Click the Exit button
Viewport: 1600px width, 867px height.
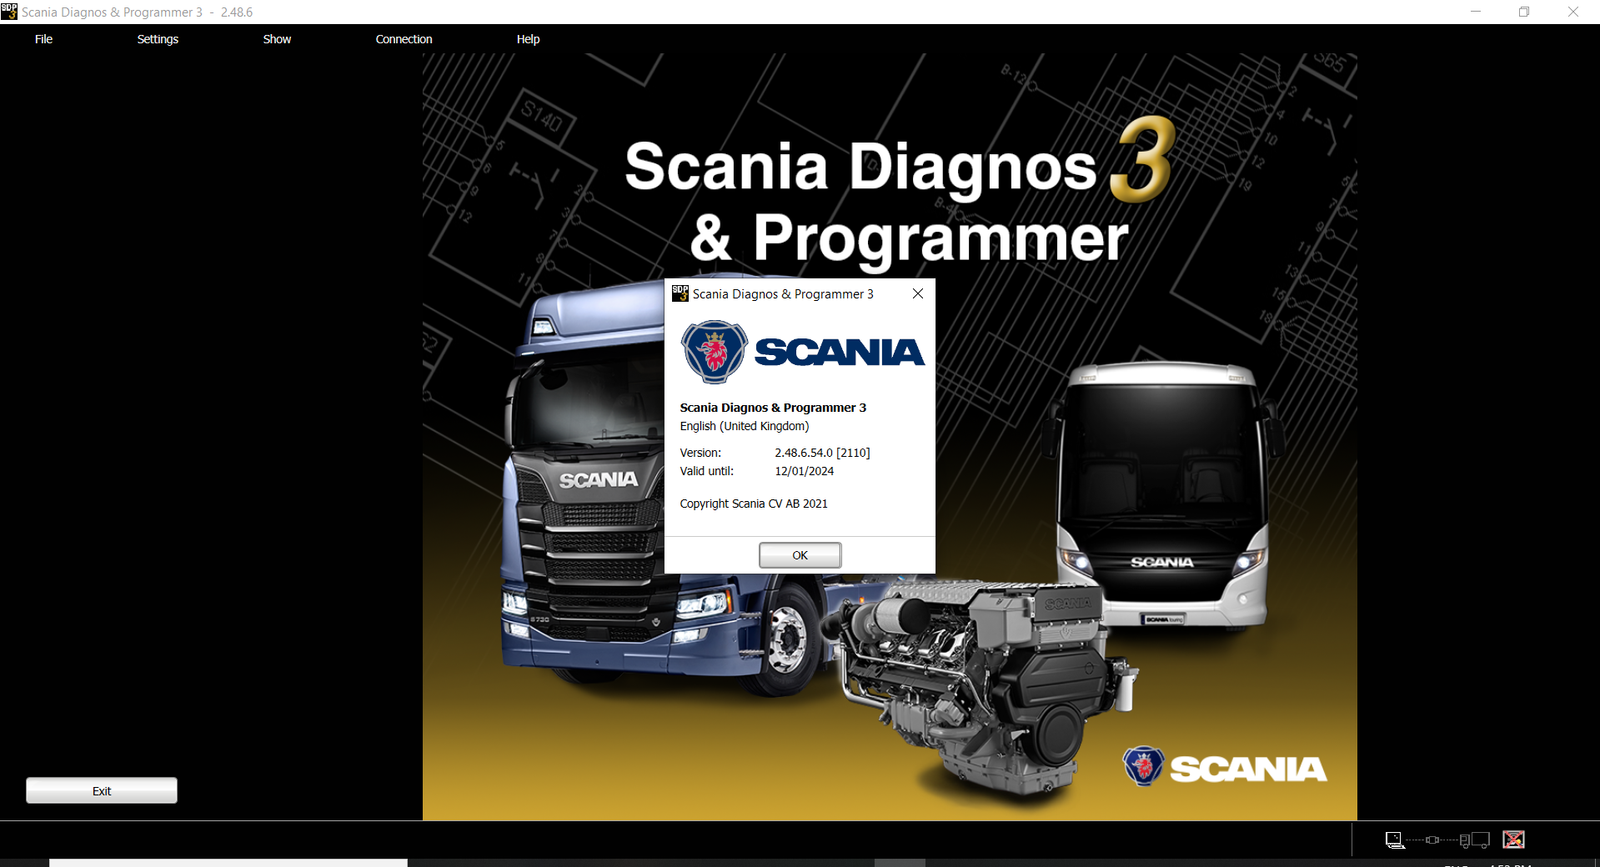pos(102,791)
